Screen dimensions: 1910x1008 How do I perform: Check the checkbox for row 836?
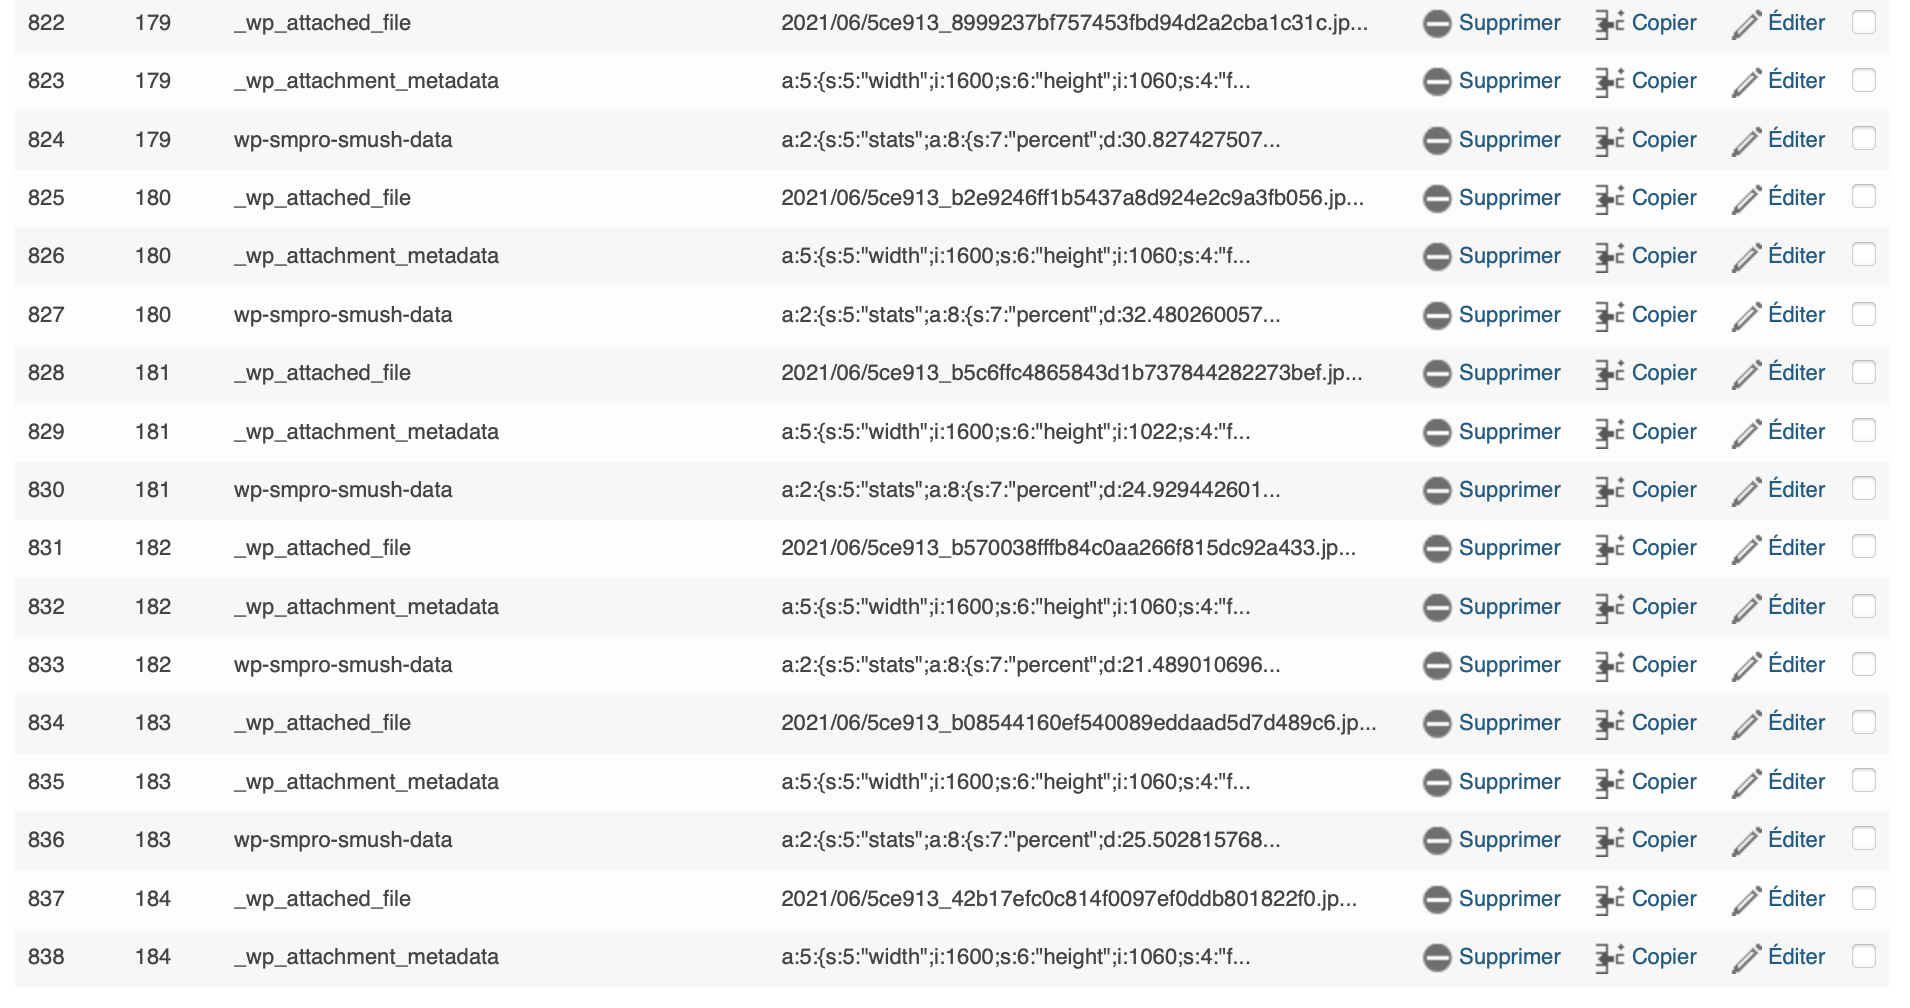tap(1863, 839)
